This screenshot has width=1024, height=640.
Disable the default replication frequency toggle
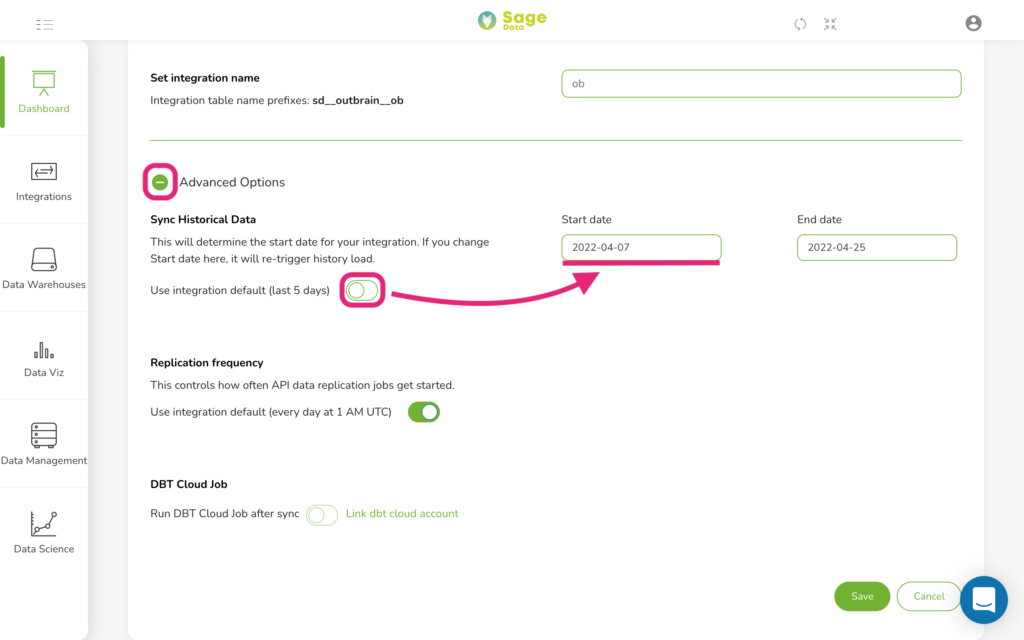click(x=424, y=412)
